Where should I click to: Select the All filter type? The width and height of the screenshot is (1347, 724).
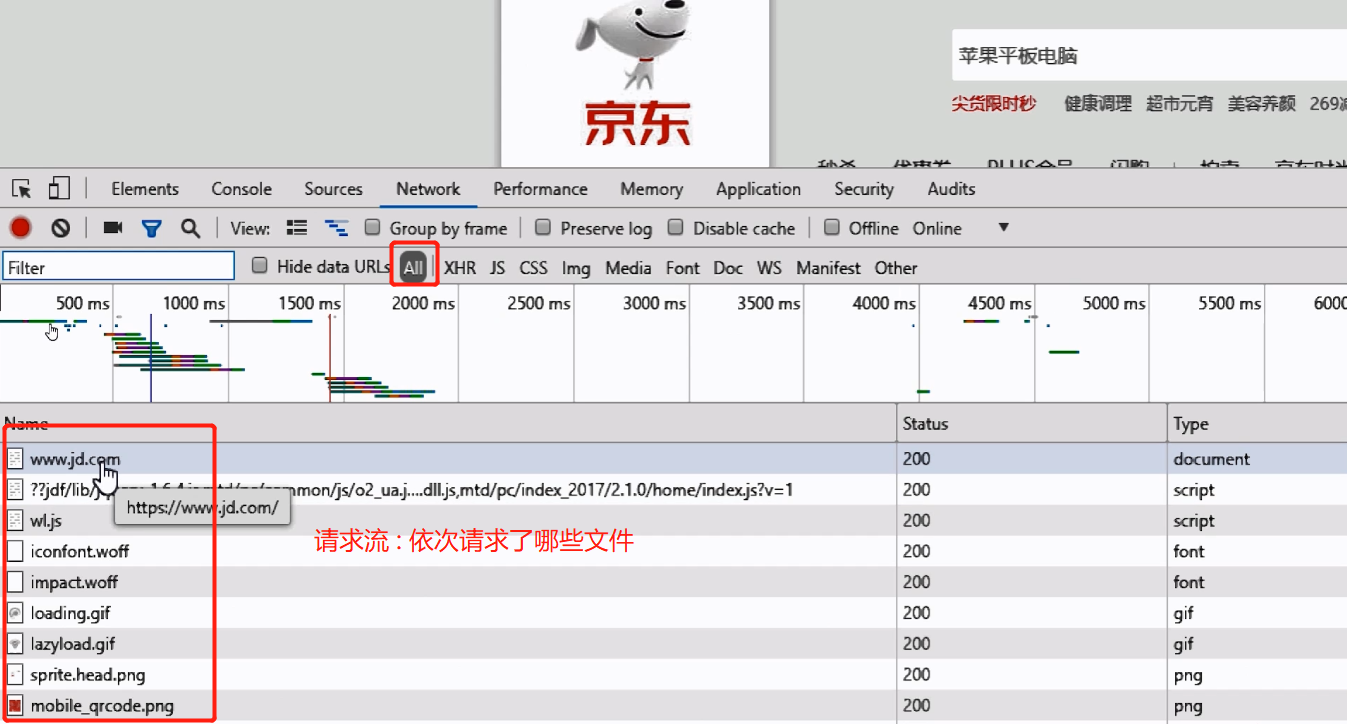414,268
